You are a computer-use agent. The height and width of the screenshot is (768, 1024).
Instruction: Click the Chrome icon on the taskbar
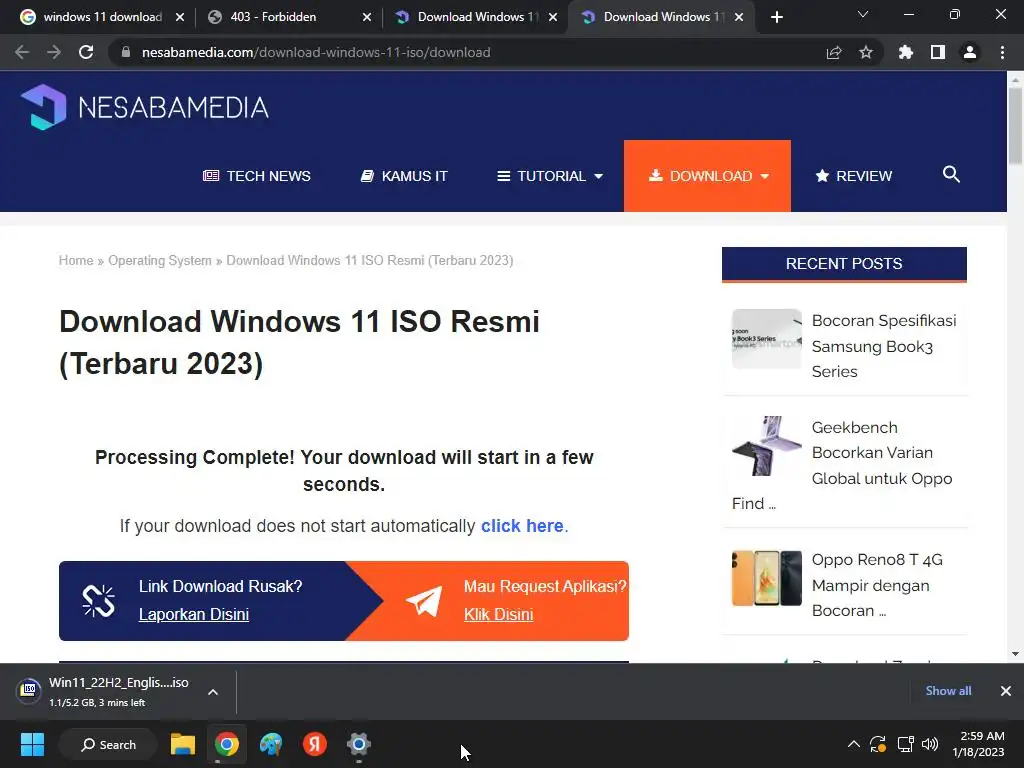tap(227, 744)
